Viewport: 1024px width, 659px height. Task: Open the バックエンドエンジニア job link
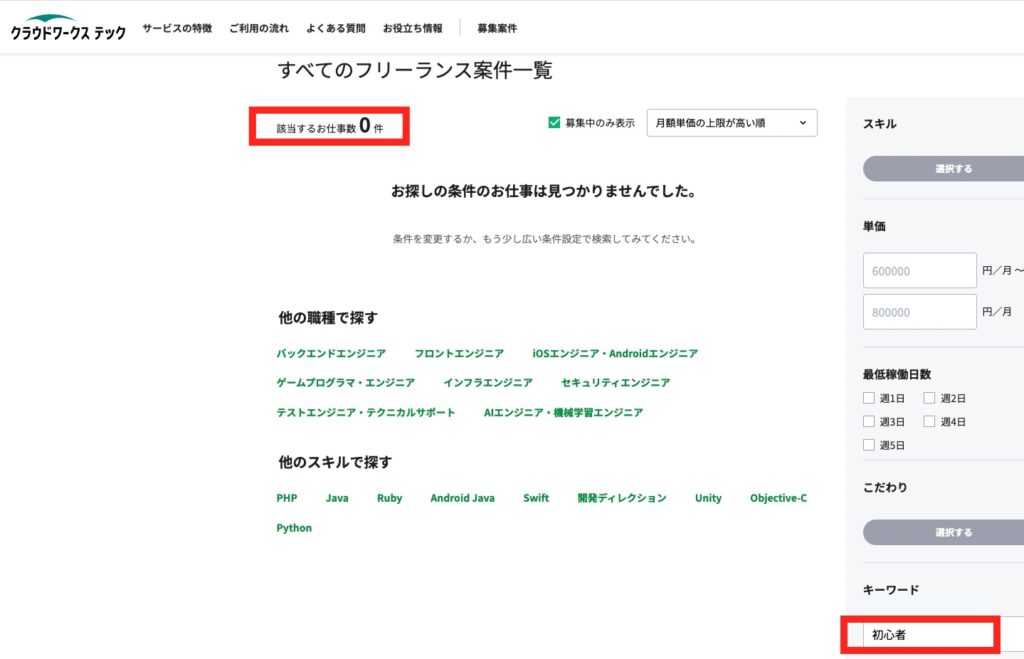(x=331, y=354)
